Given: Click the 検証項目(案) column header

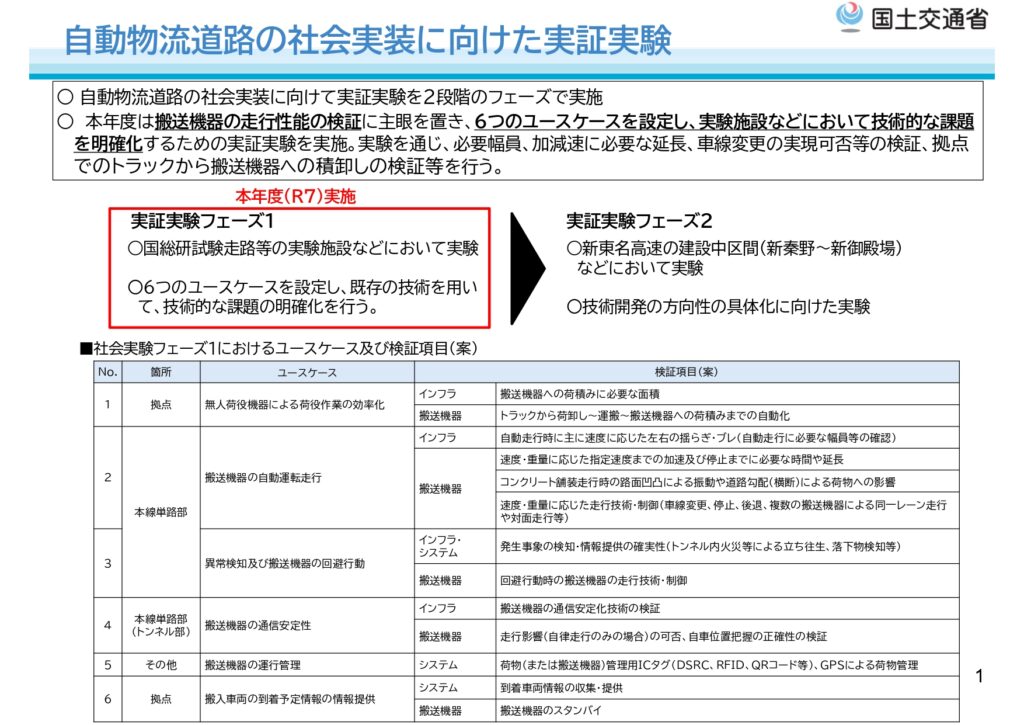Looking at the screenshot, I should point(686,372).
